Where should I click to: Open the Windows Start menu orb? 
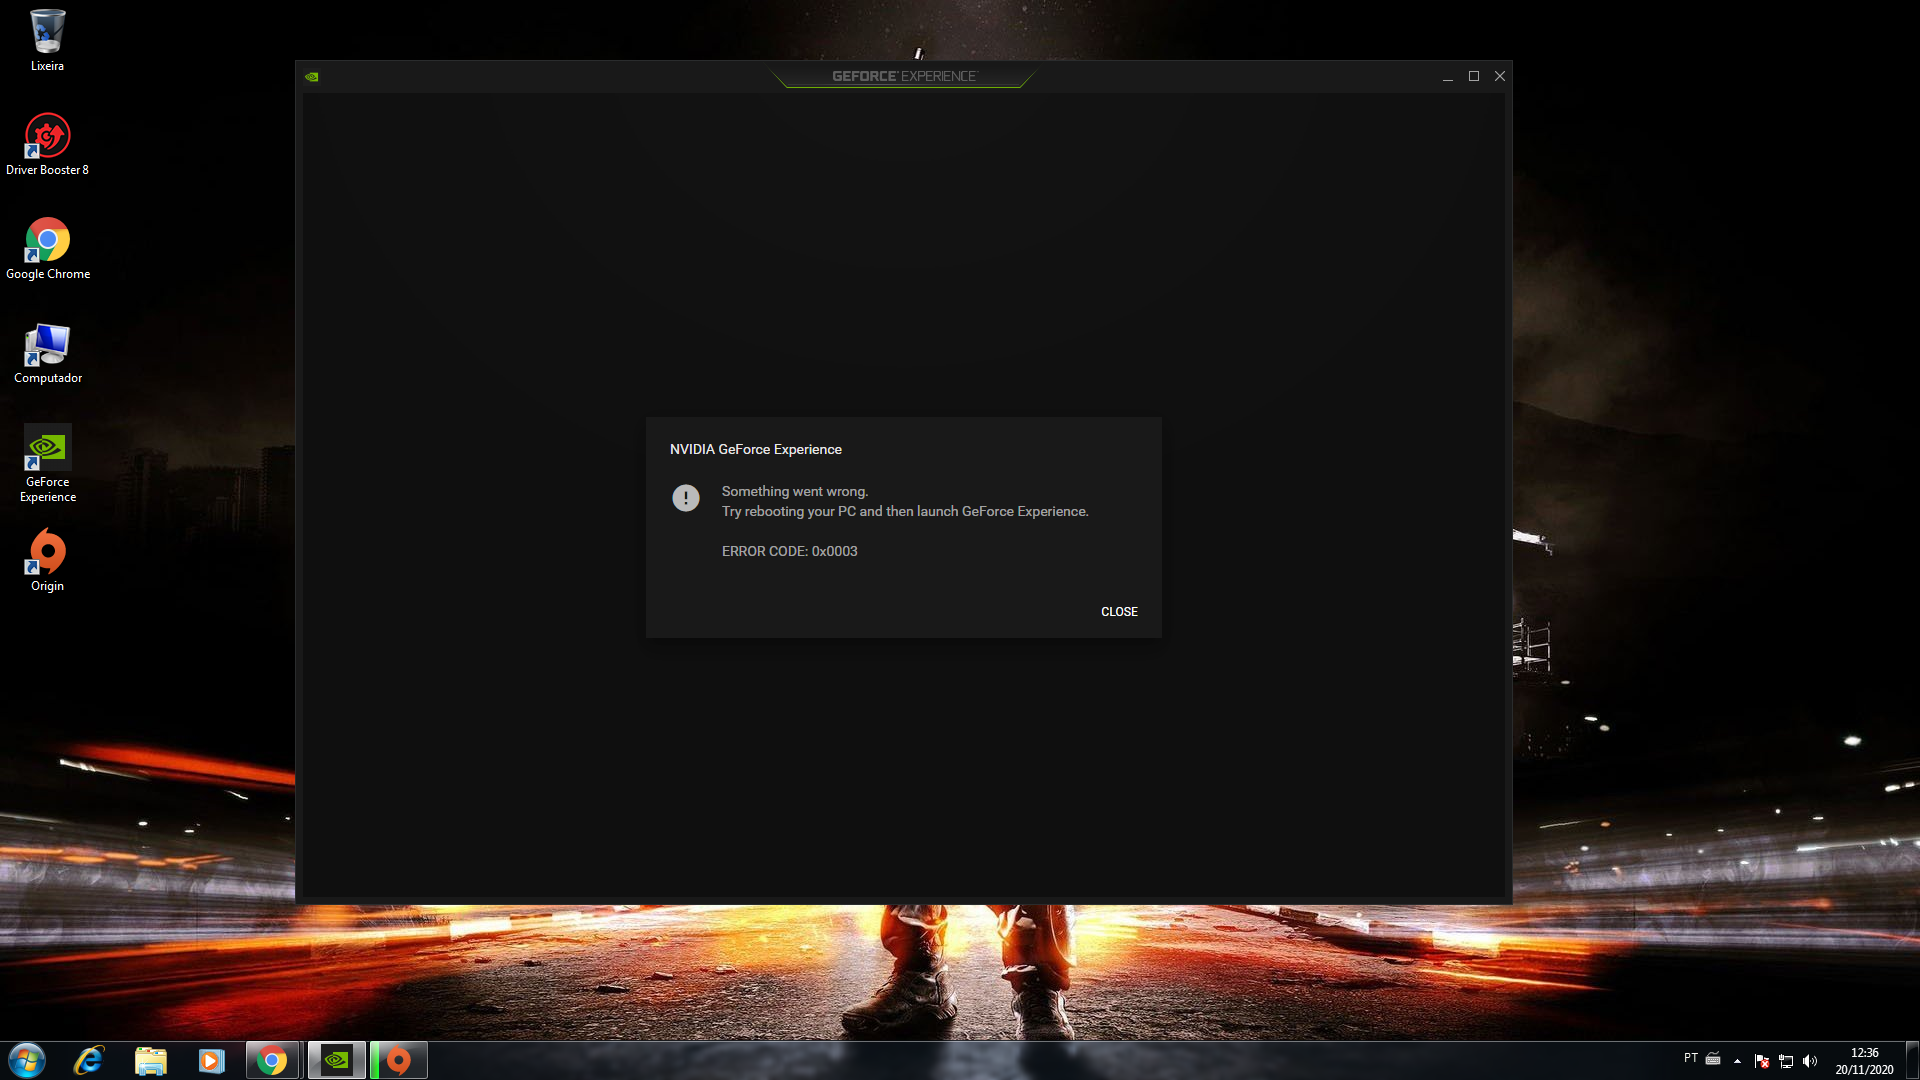tap(27, 1060)
